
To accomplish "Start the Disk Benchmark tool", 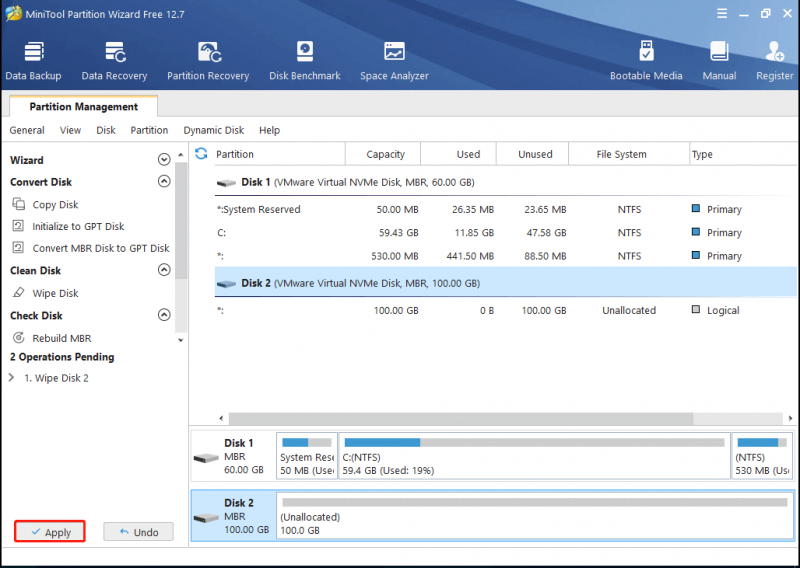I will (305, 61).
